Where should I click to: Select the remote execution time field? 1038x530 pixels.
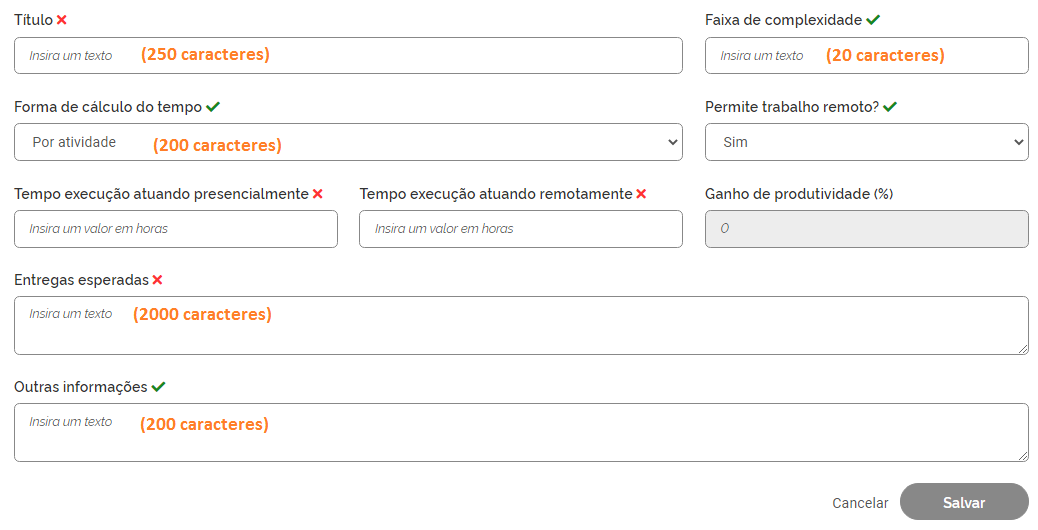pyautogui.click(x=520, y=229)
